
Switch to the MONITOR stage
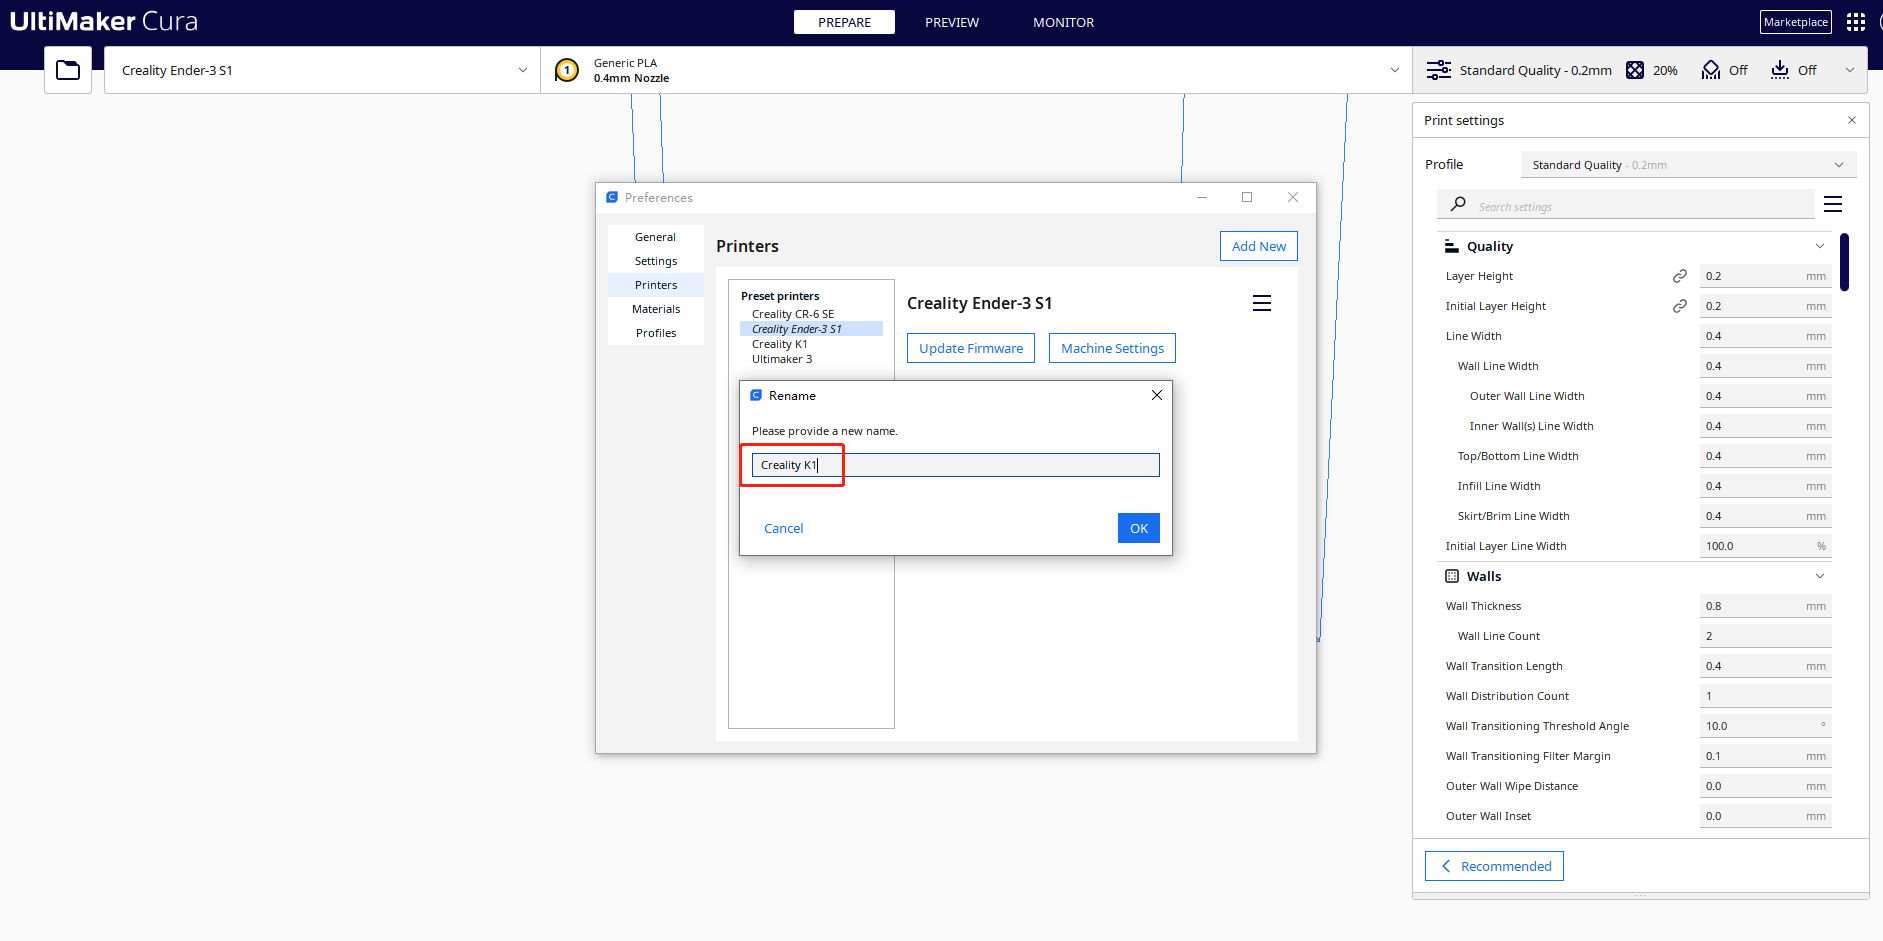coord(1063,22)
